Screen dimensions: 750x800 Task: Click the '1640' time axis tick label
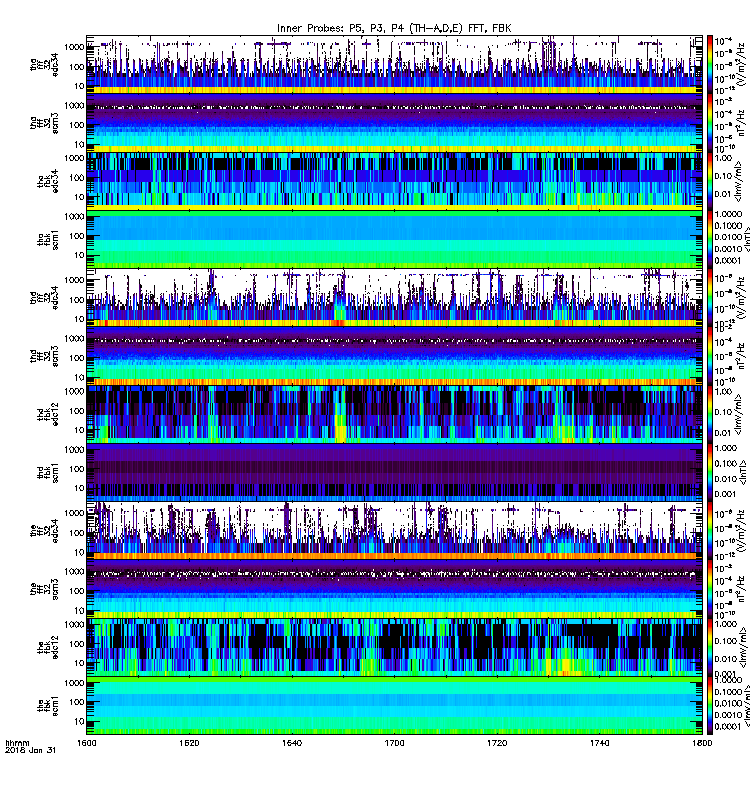pos(292,743)
